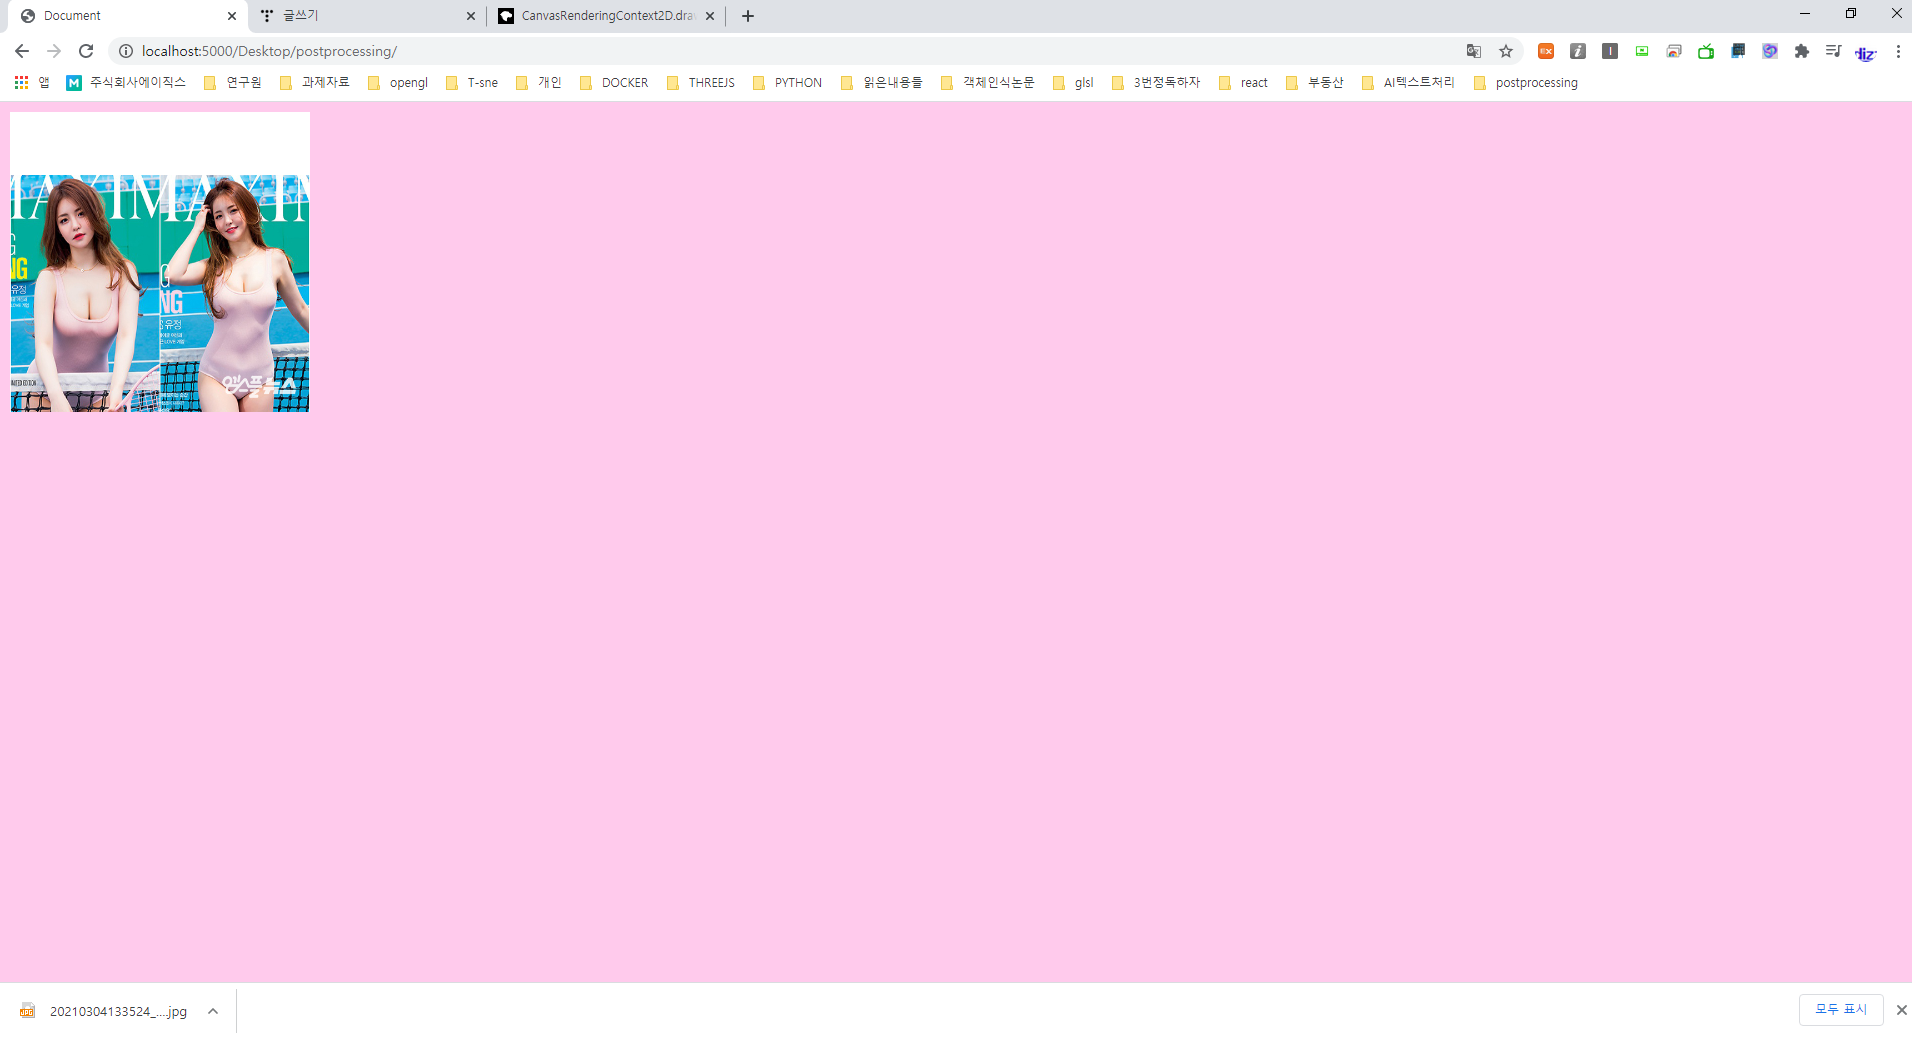Open the 개인 bookmark folder
Screen dimensions: 1912x1037
tap(539, 83)
